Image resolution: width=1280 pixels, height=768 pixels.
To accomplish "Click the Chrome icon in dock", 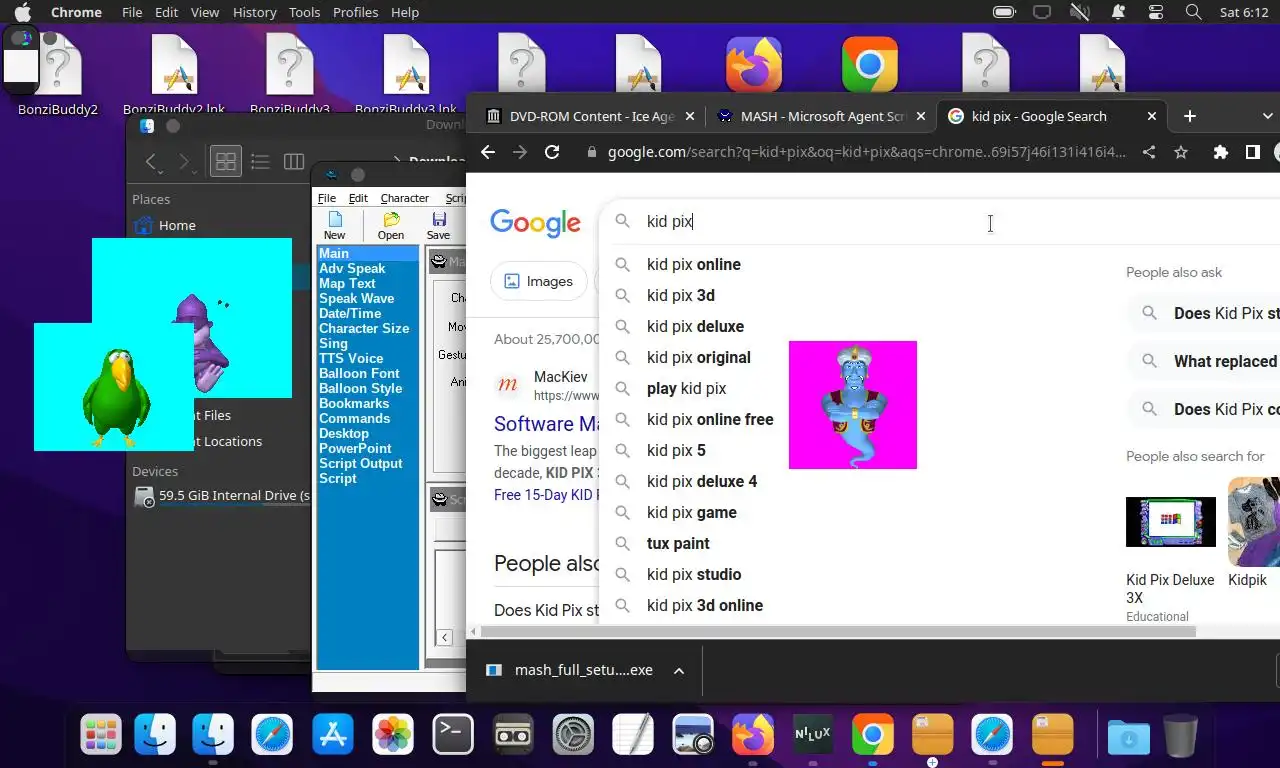I will tap(872, 735).
